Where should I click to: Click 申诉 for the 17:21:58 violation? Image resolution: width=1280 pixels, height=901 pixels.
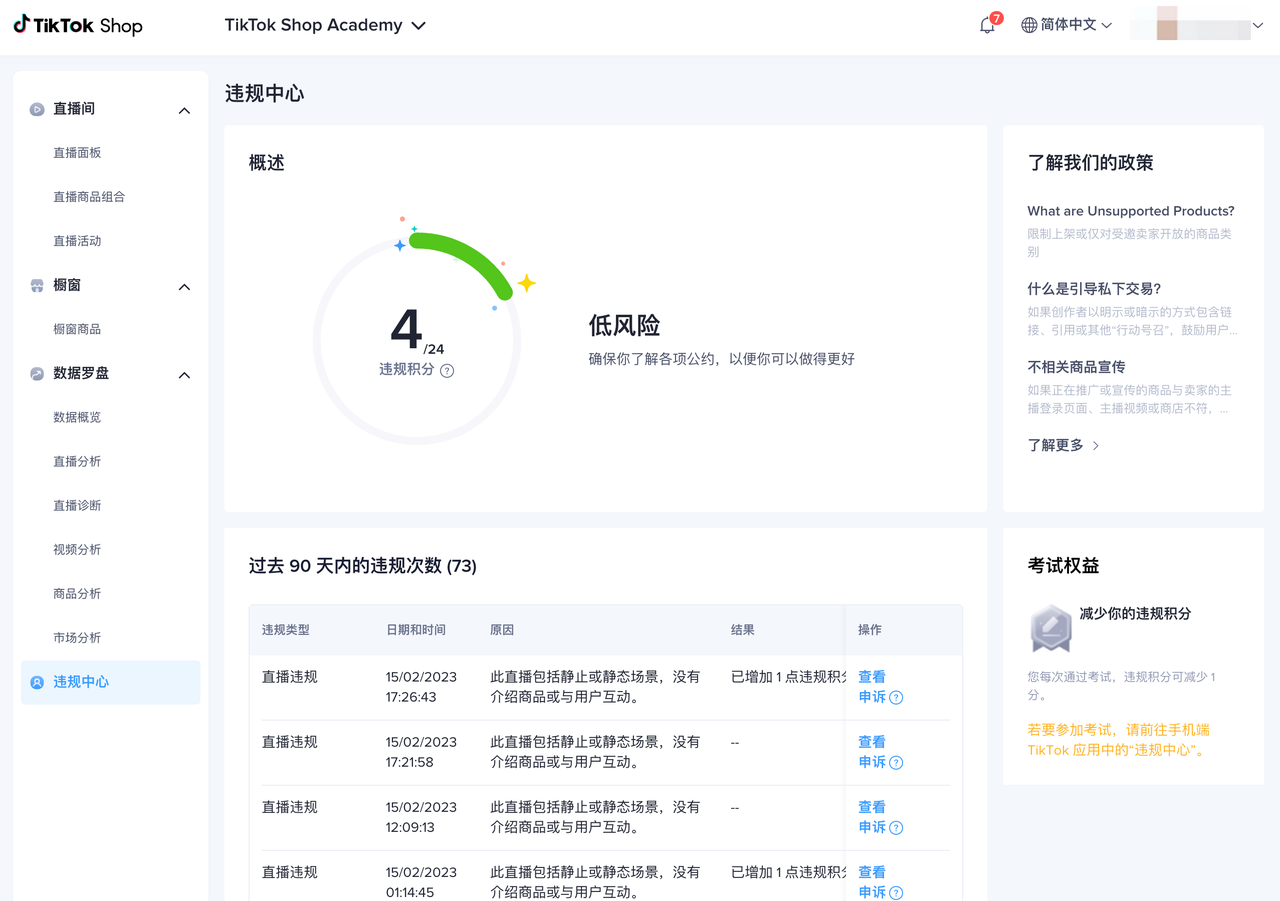point(871,762)
